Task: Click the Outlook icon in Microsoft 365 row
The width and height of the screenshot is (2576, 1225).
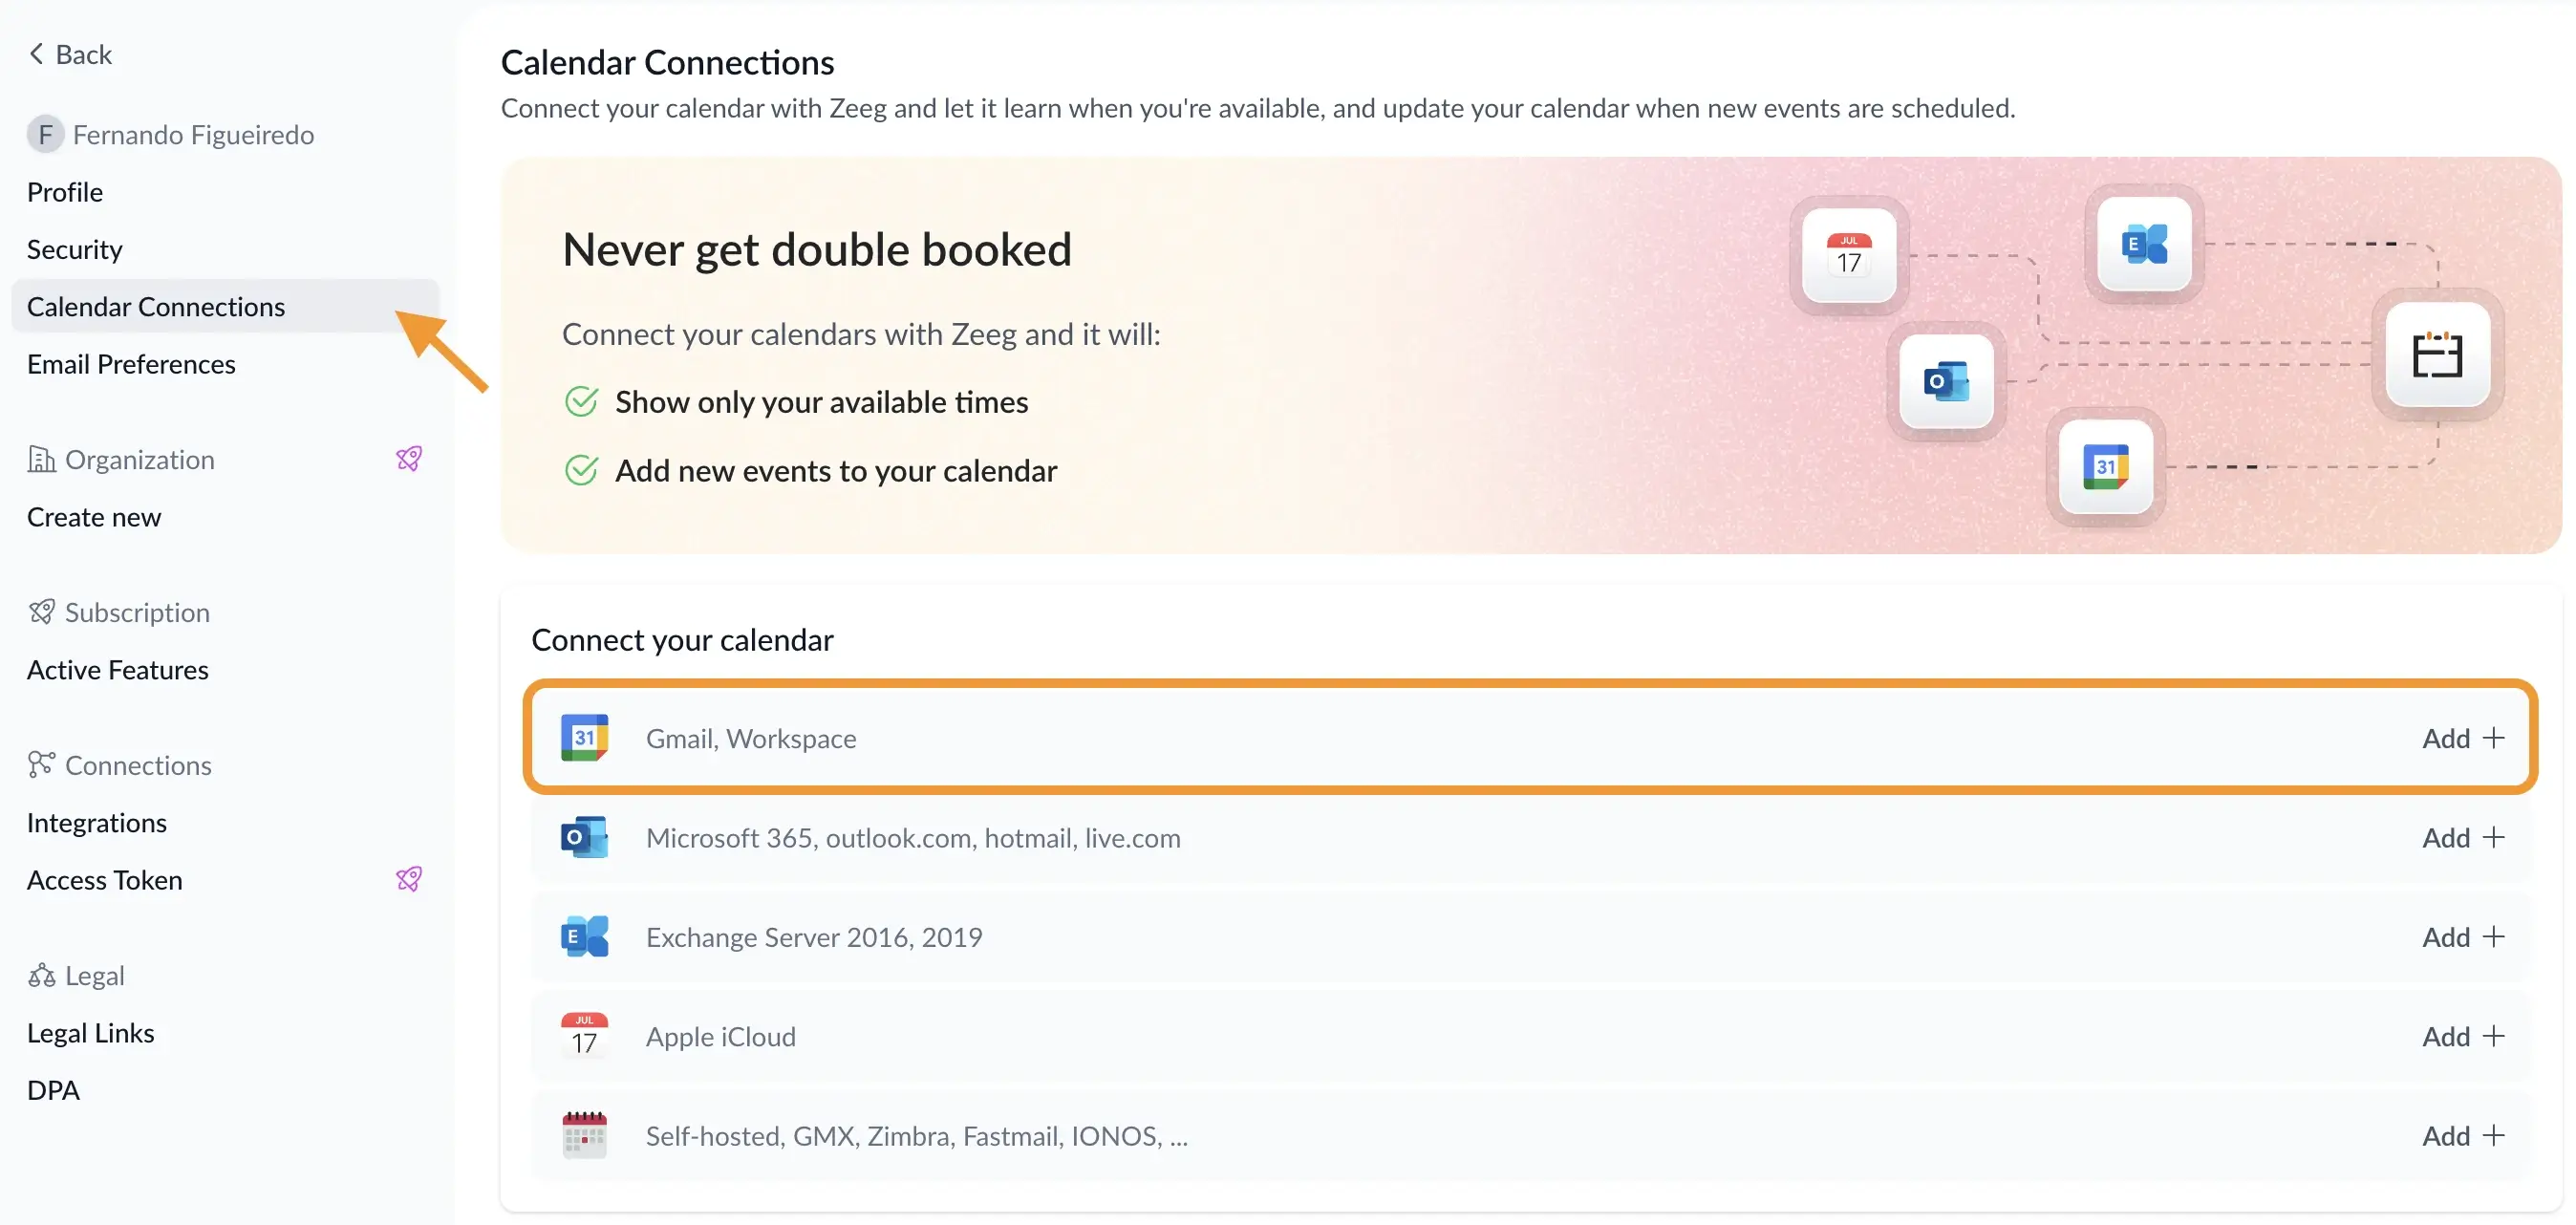Action: point(584,837)
